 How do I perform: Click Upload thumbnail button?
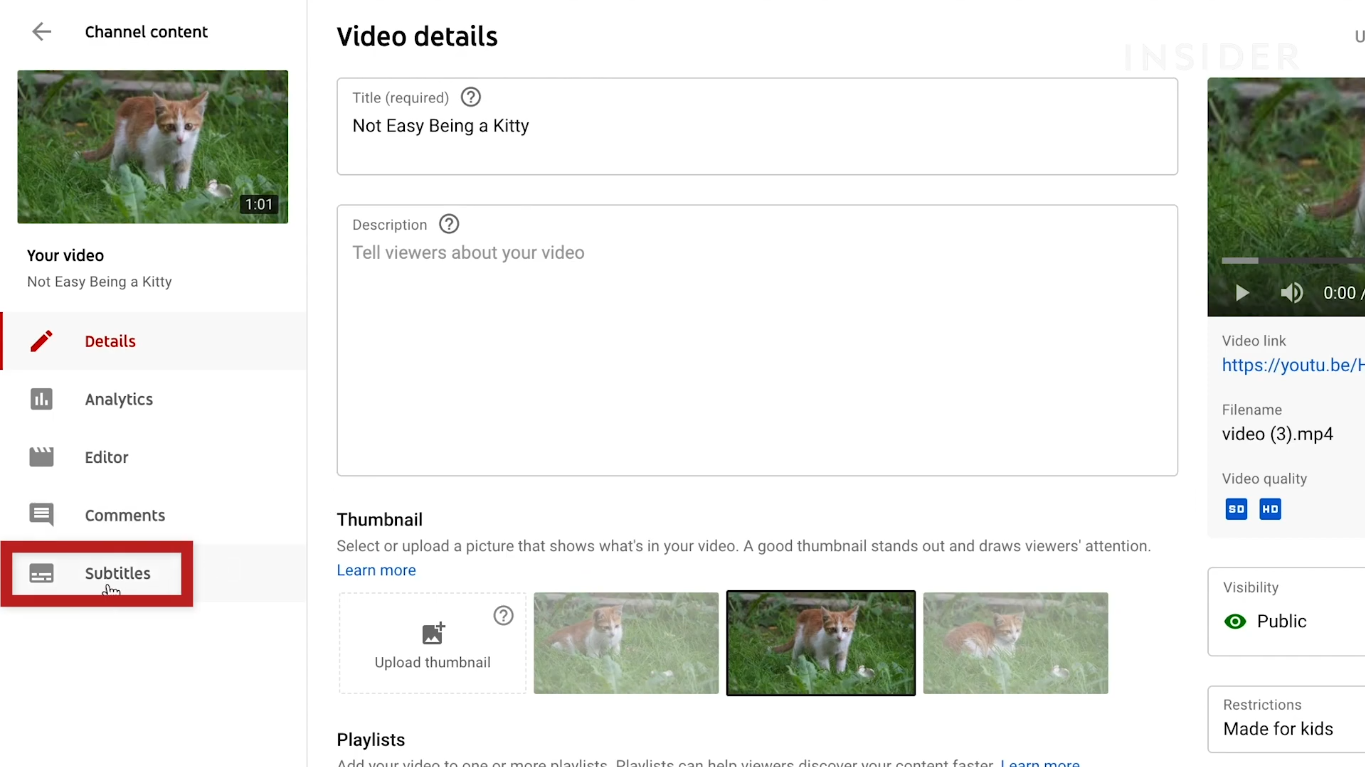[432, 643]
